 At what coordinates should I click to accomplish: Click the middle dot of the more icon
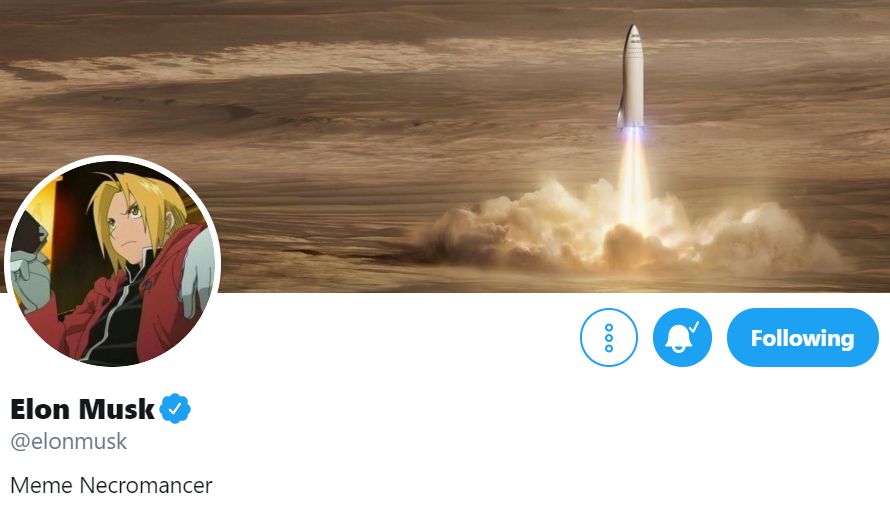coord(608,338)
